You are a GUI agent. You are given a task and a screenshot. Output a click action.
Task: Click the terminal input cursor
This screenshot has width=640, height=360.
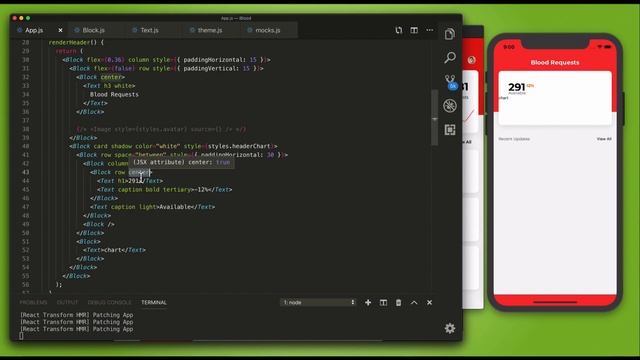point(21,336)
